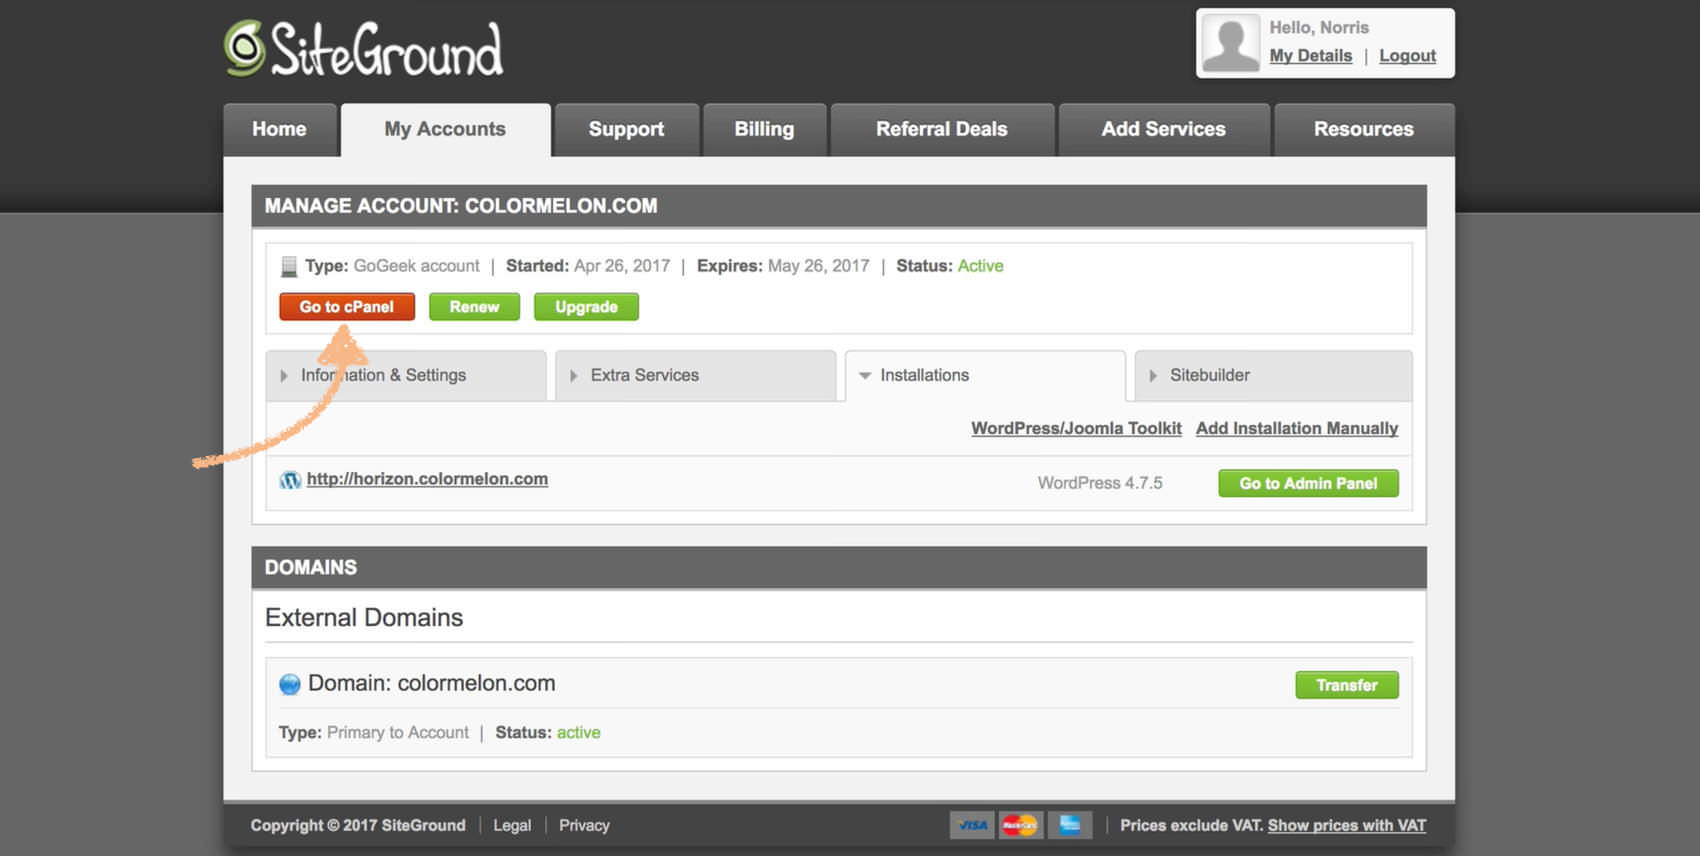
Task: Click the Logout link
Action: click(x=1407, y=56)
